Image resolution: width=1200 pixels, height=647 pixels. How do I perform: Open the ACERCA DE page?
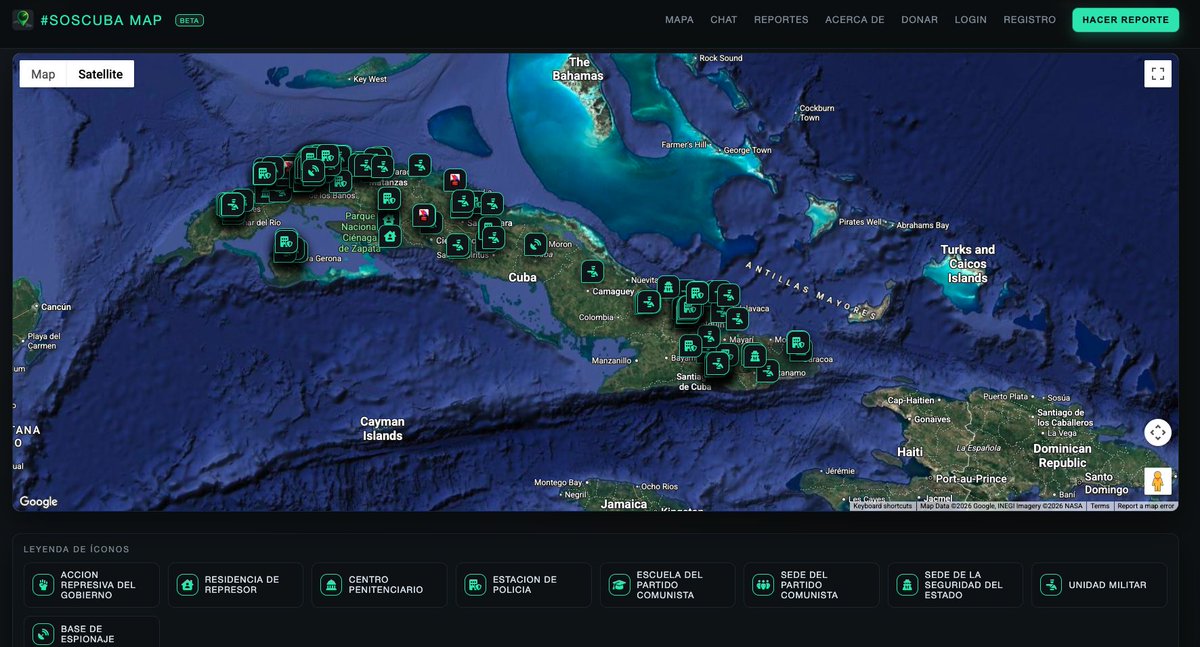(x=855, y=20)
